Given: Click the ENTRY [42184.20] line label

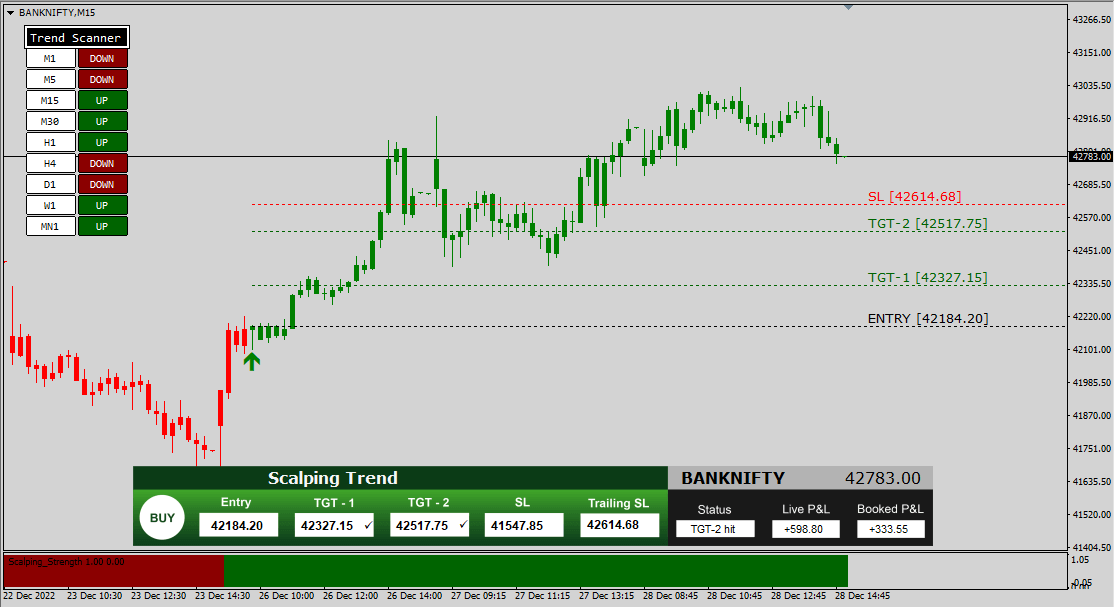Looking at the screenshot, I should click(x=928, y=318).
